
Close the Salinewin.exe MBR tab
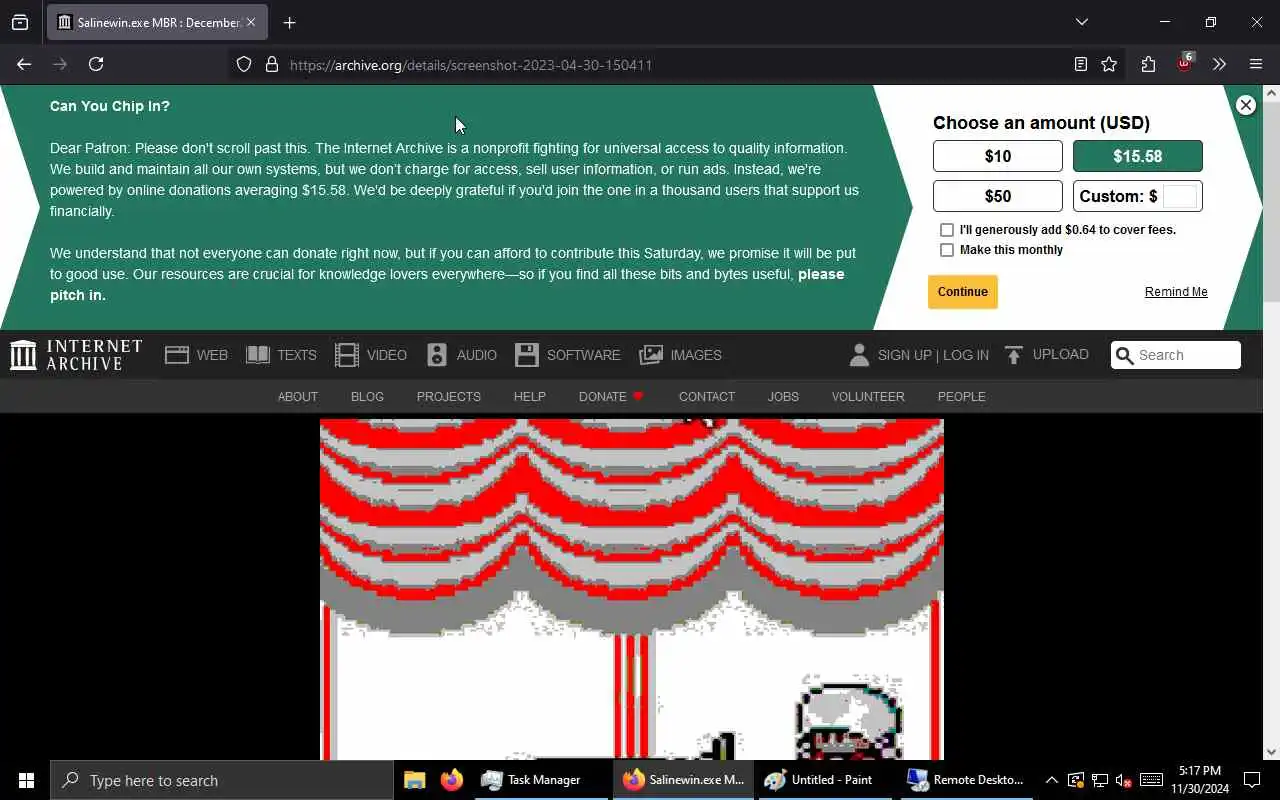pyautogui.click(x=251, y=22)
